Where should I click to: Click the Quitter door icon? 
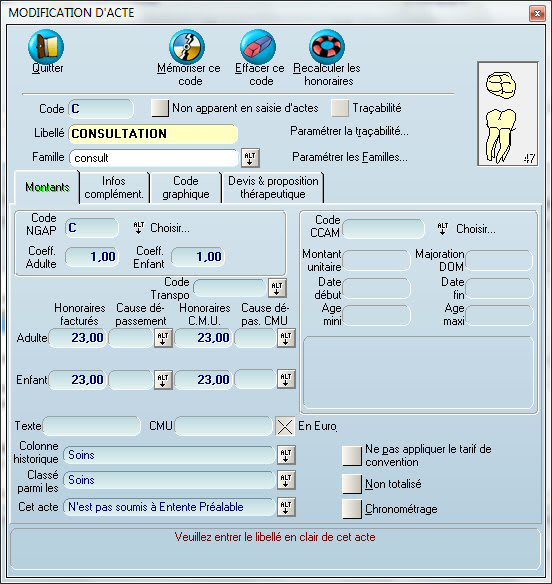[x=46, y=47]
